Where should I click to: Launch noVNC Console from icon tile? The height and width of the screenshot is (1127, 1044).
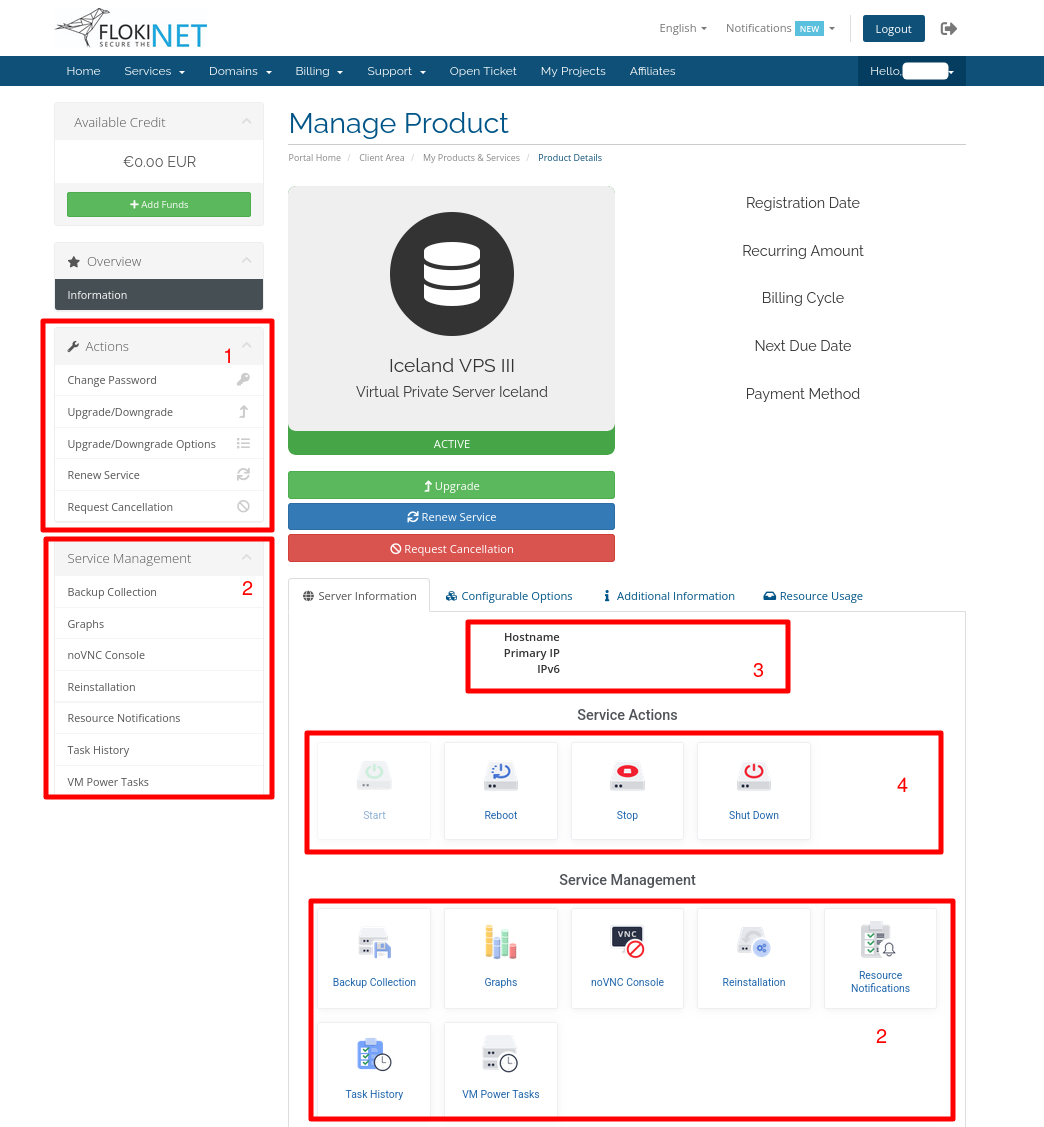(627, 943)
